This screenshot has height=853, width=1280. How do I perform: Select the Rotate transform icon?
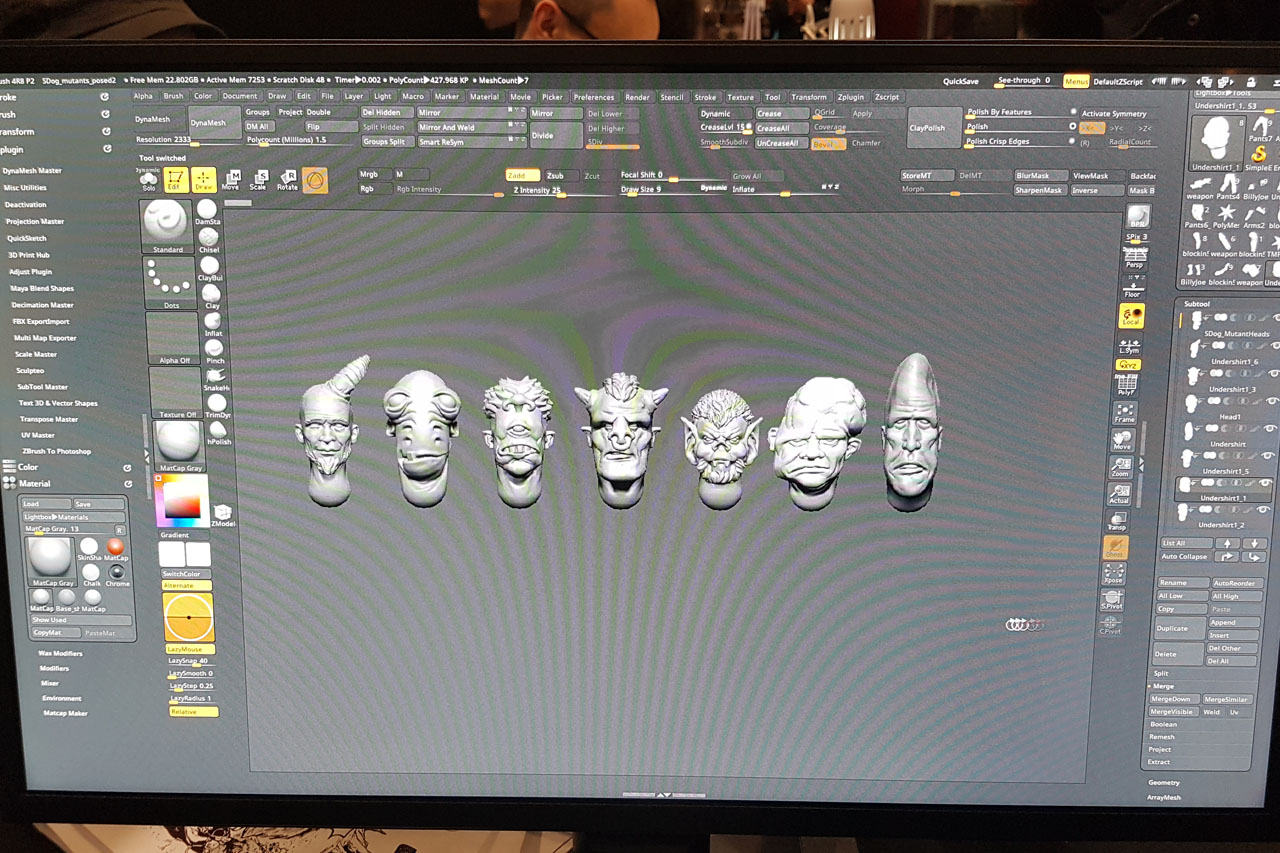[287, 181]
